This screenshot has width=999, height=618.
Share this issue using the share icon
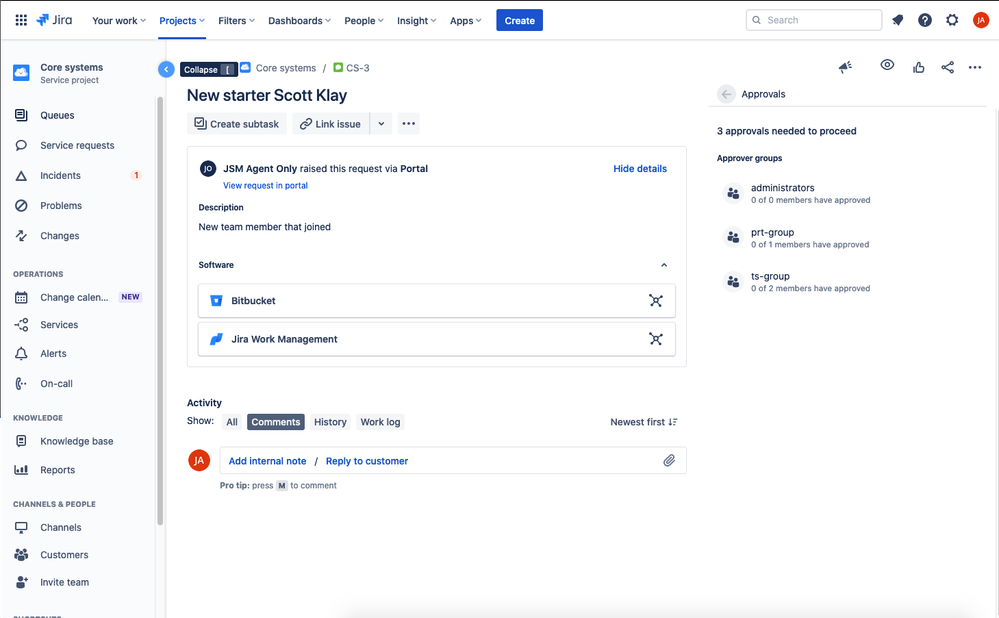coord(947,67)
